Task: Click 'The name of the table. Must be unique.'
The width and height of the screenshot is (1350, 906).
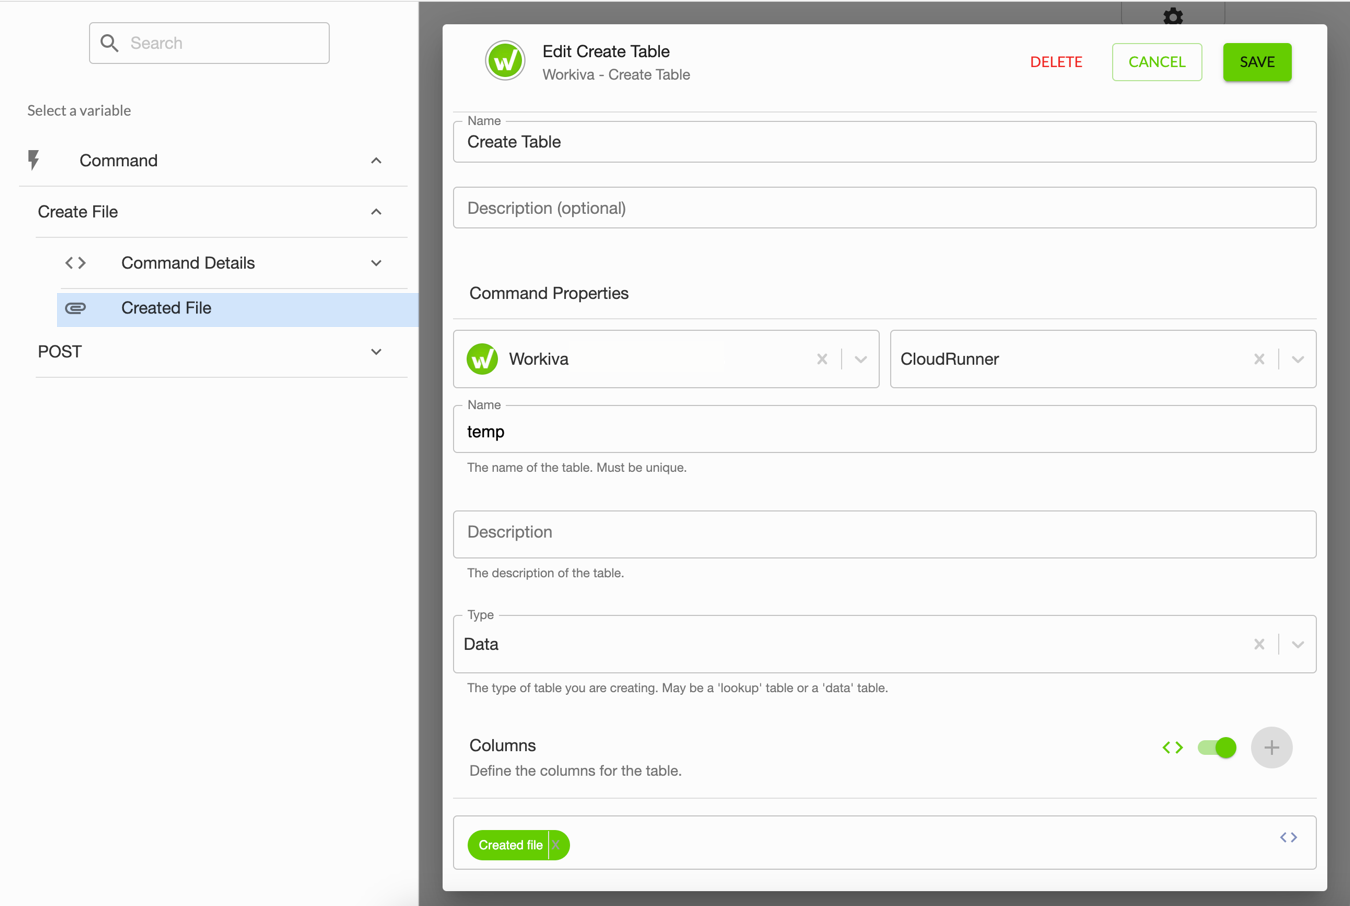Action: (x=577, y=467)
